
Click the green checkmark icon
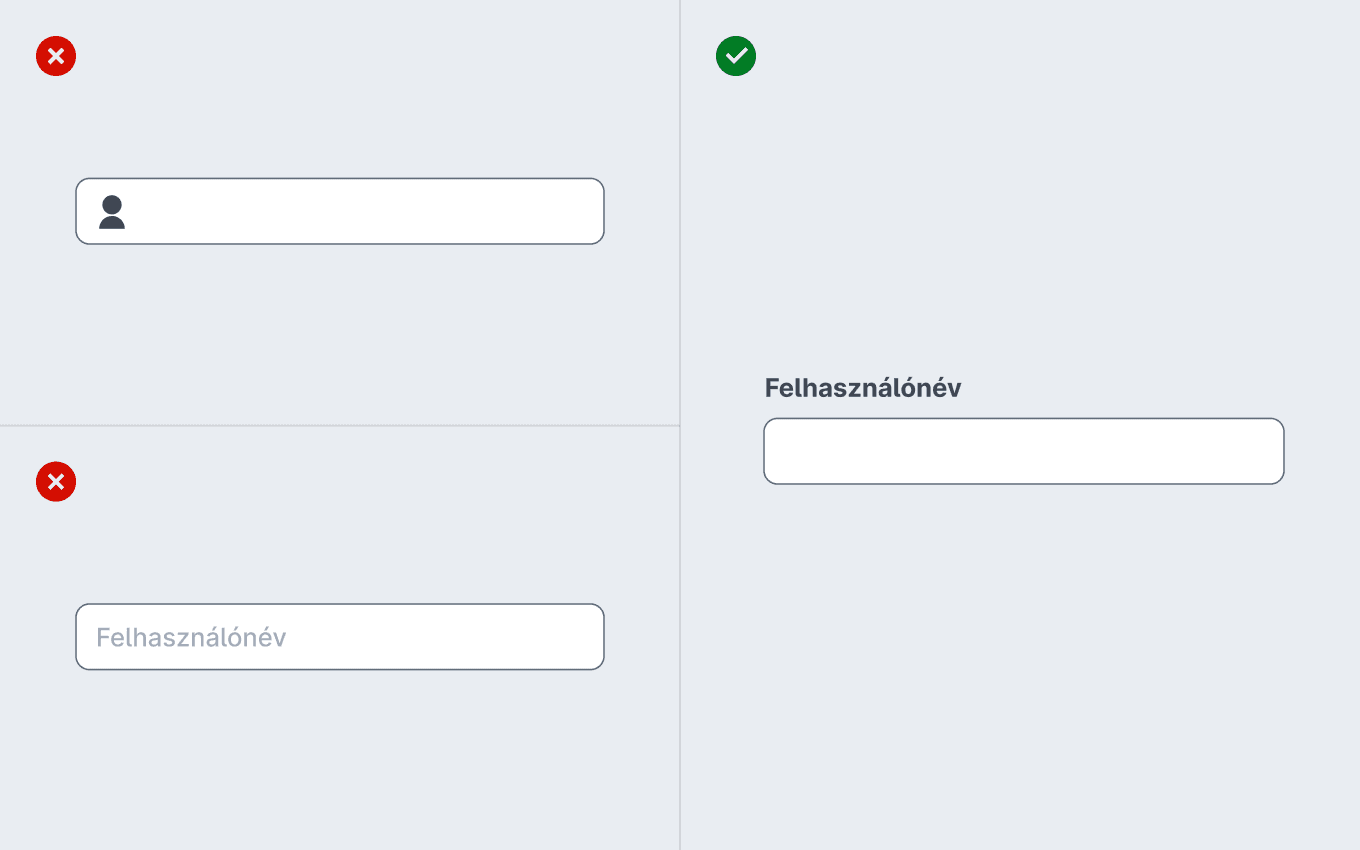(x=736, y=56)
